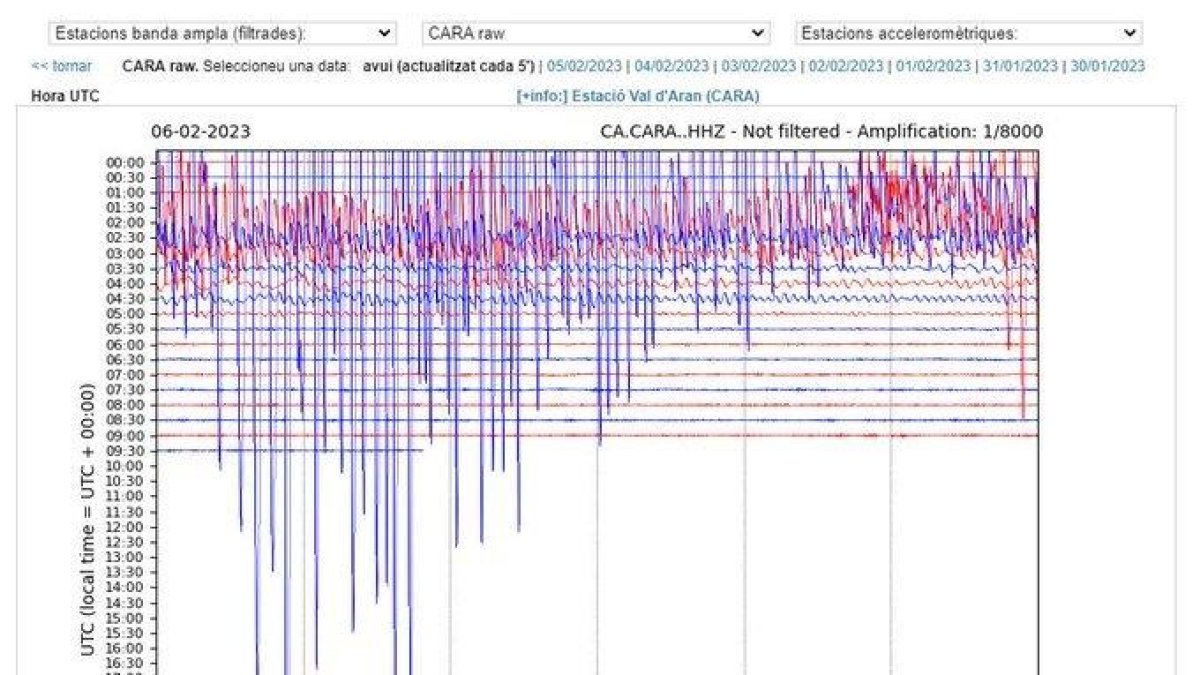Click the 06:00 time axis label
This screenshot has width=1200, height=675.
click(126, 344)
